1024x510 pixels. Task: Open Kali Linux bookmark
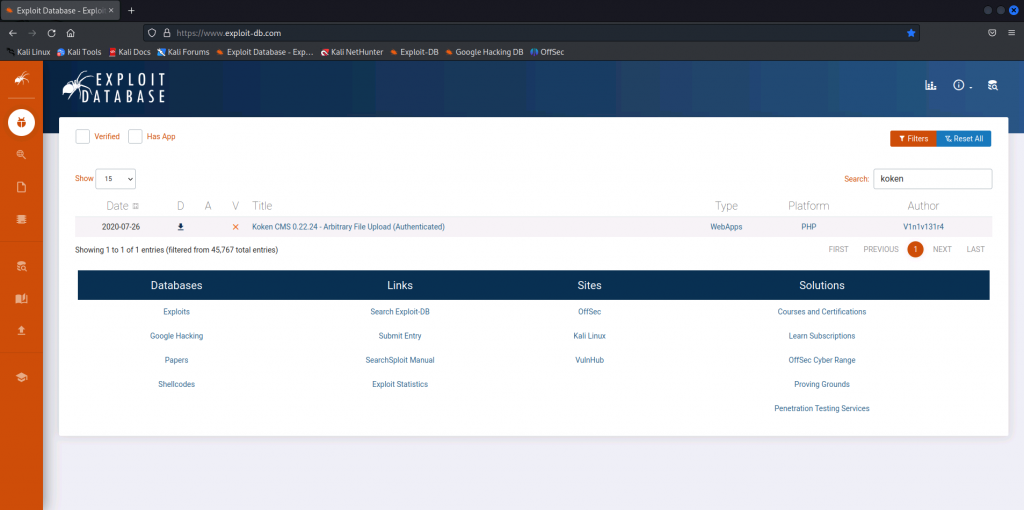click(x=28, y=52)
